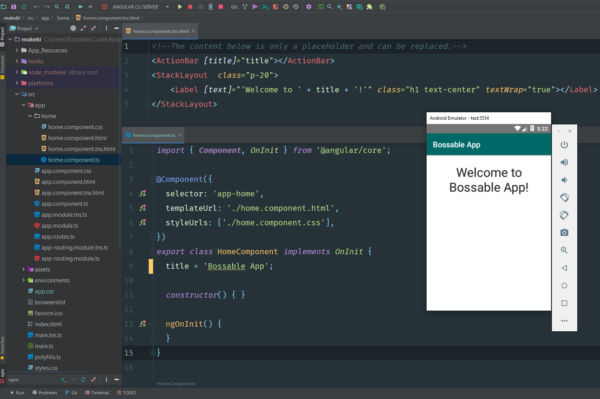600x399 pixels.
Task: Click the Undo arrow in toolbar
Action: (37, 7)
